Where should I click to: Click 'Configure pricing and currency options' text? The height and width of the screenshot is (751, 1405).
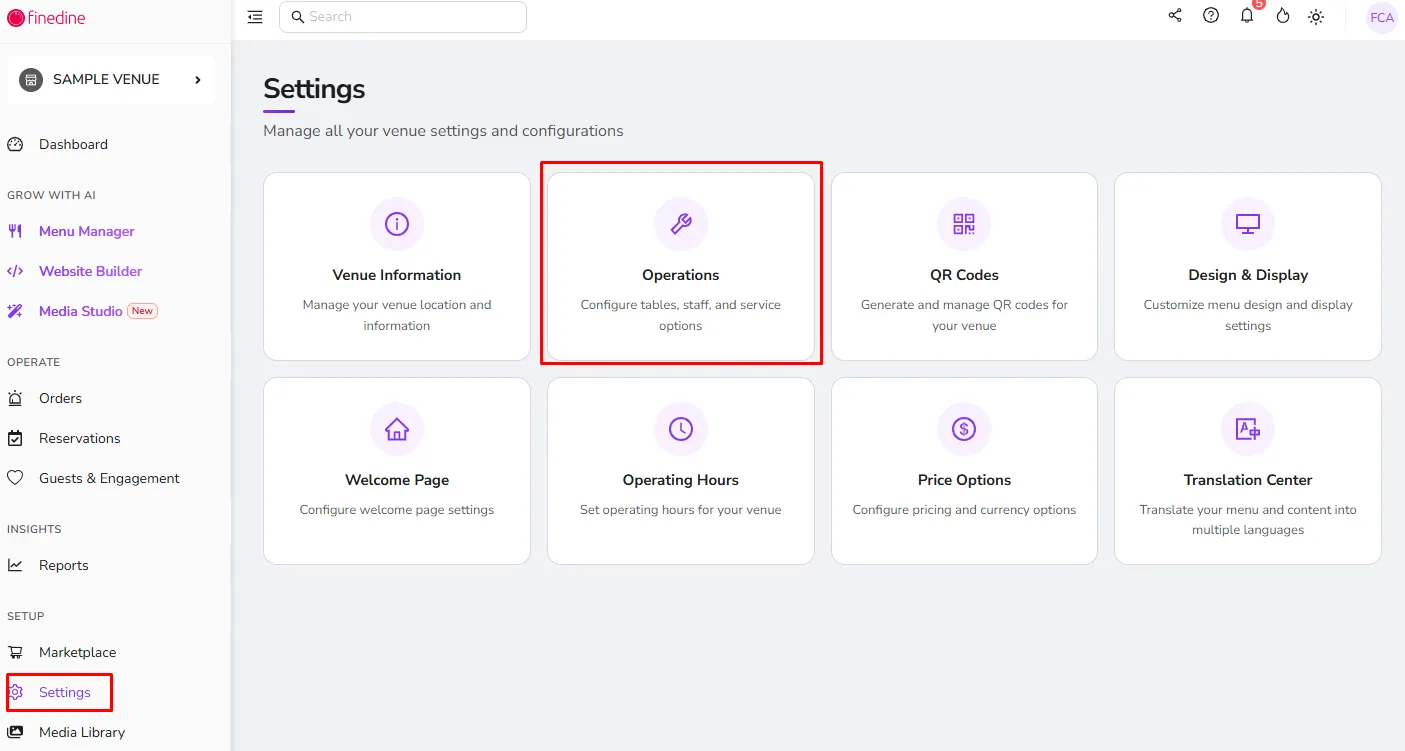click(964, 510)
